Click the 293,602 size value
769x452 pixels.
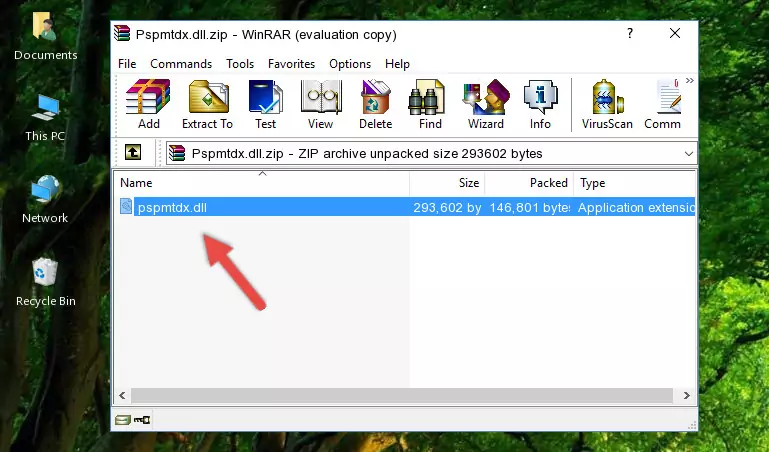(x=447, y=207)
